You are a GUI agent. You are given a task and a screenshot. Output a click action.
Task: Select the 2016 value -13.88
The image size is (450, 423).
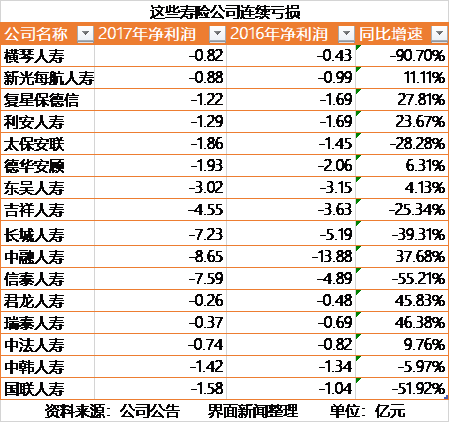332,256
